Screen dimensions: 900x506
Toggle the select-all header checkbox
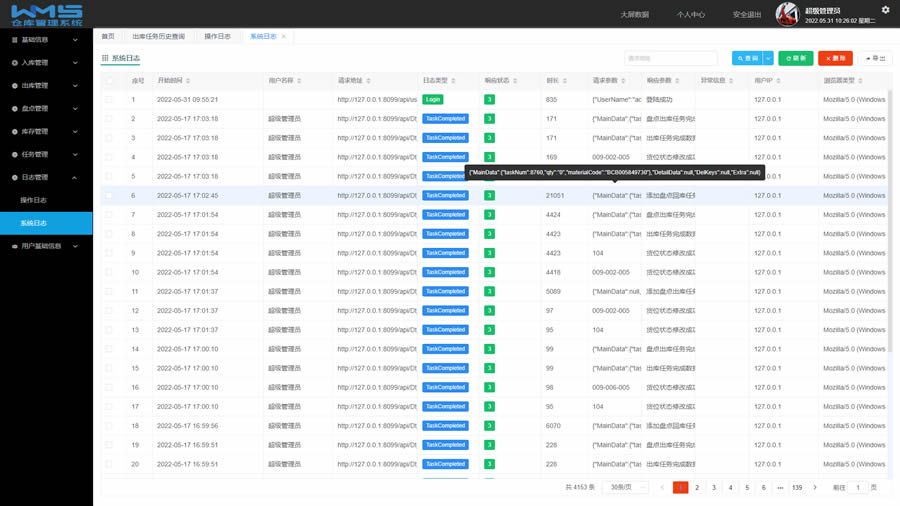click(x=109, y=80)
